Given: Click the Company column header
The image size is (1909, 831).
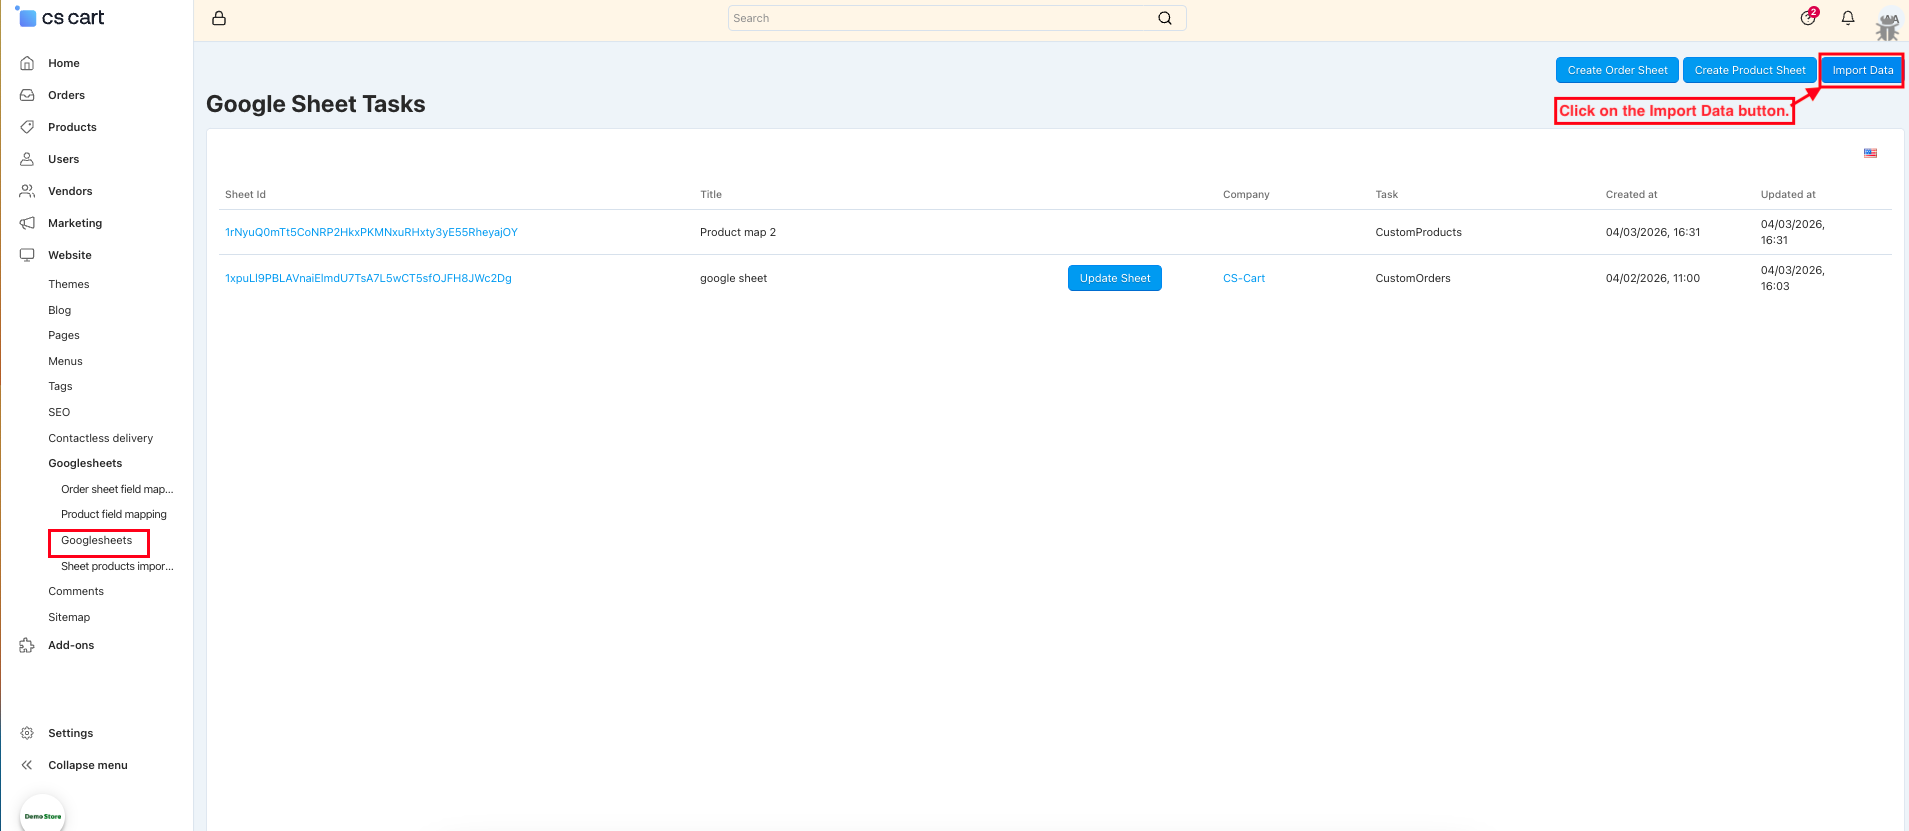Looking at the screenshot, I should tap(1246, 194).
